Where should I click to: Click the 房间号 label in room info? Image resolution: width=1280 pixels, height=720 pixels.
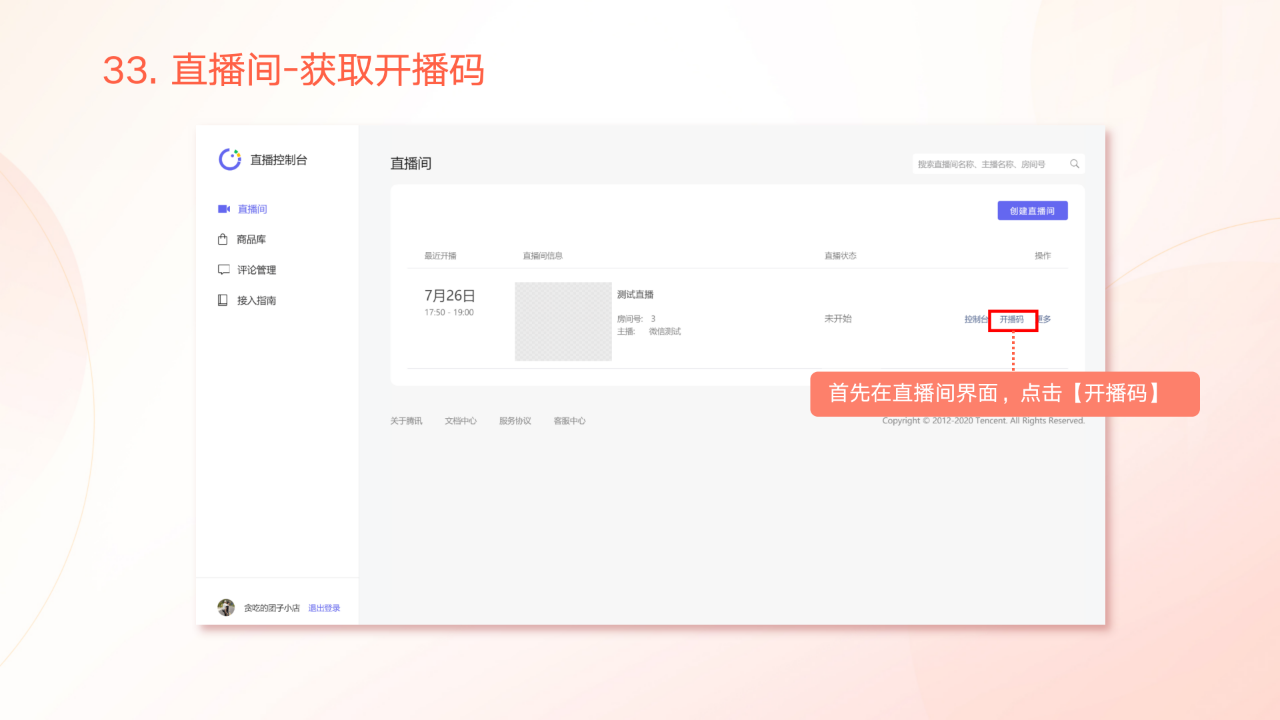tap(629, 318)
